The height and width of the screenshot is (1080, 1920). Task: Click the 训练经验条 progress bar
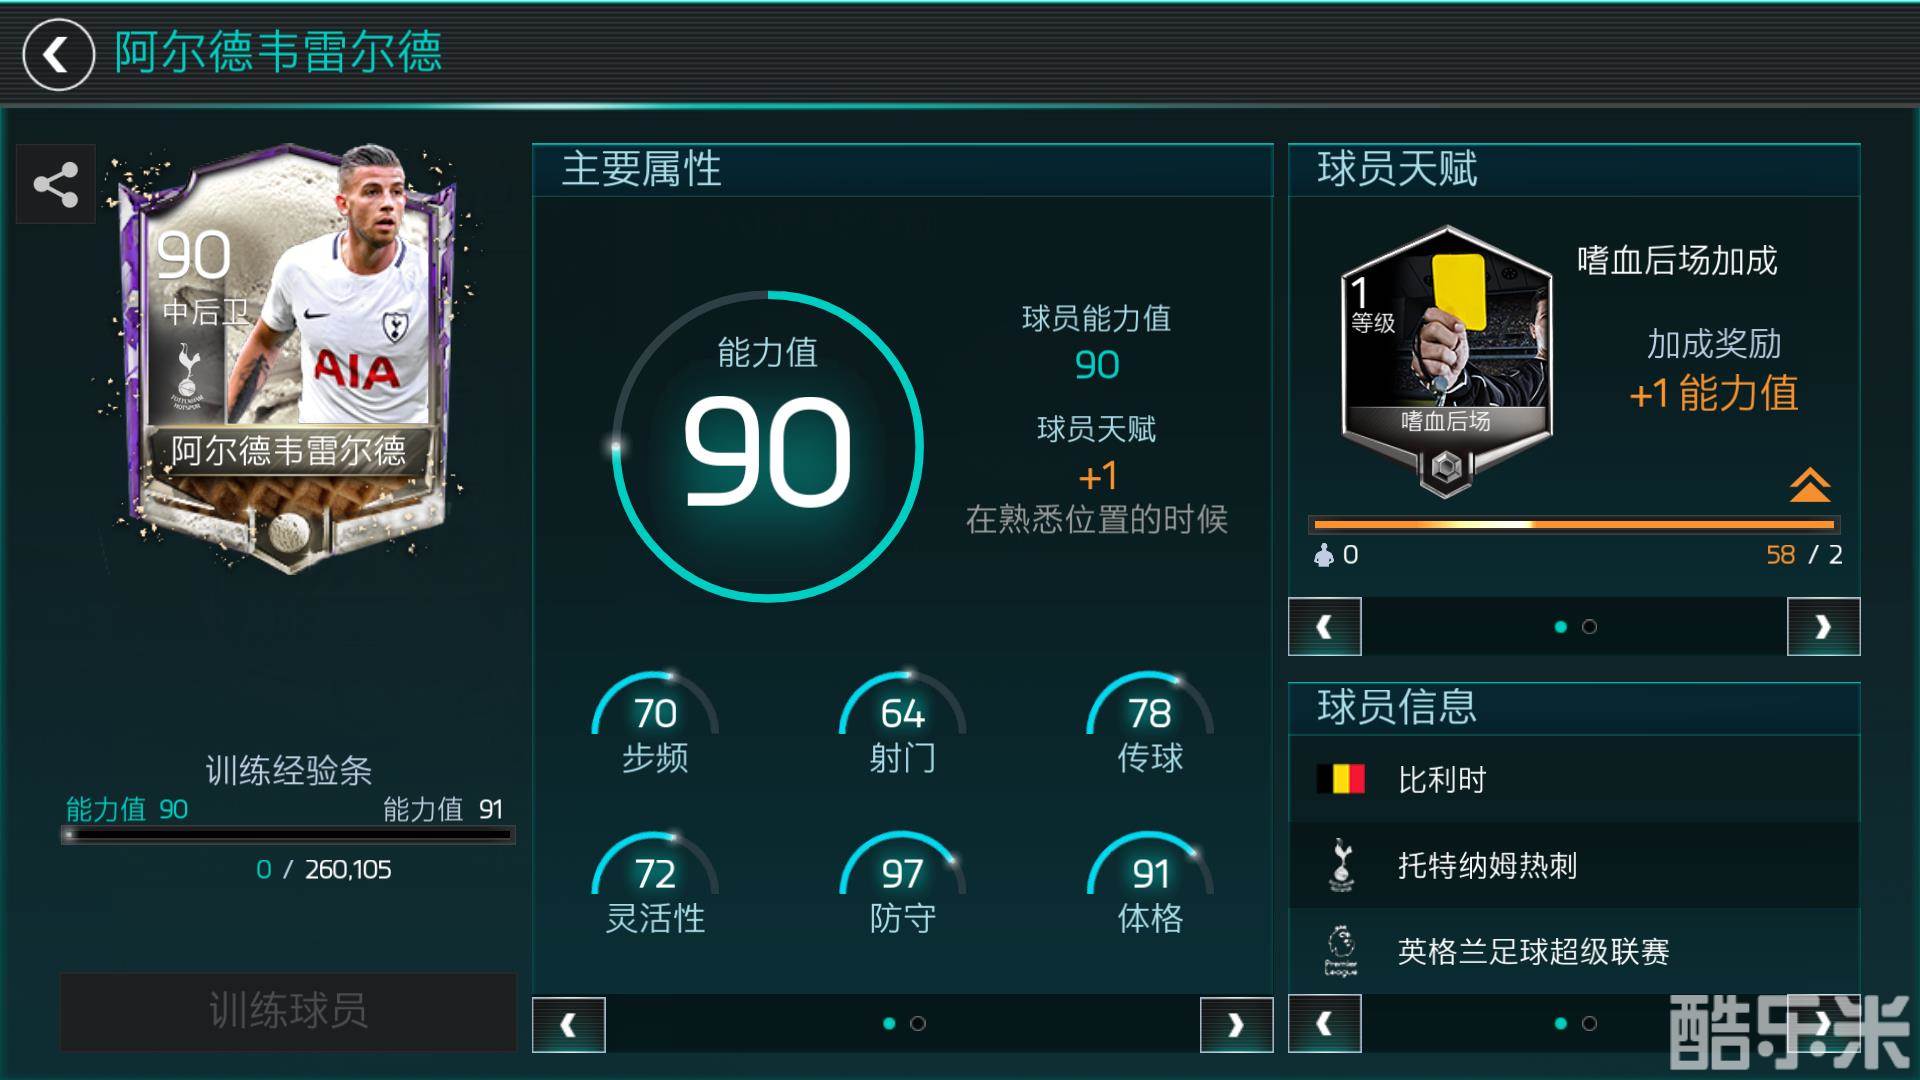(x=288, y=834)
